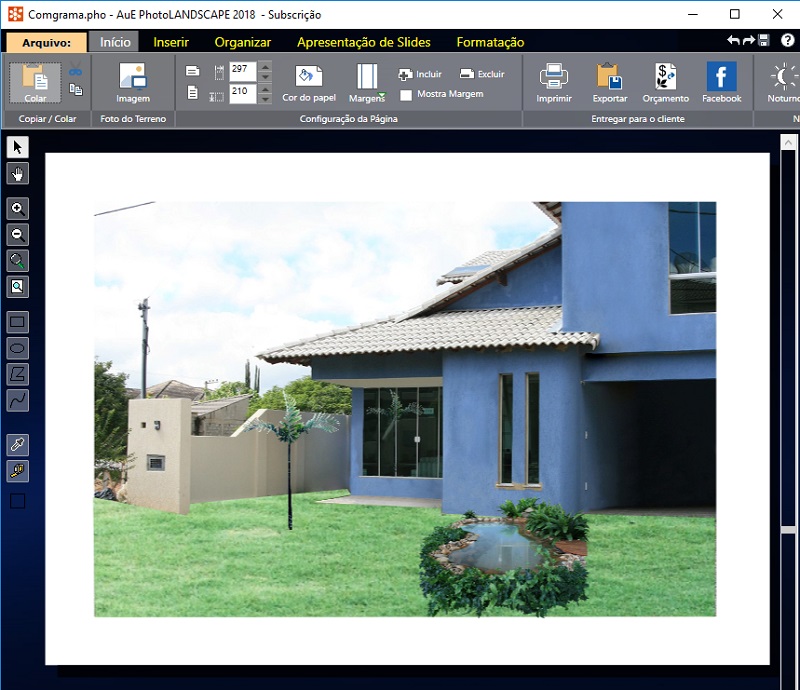This screenshot has height=690, width=800.
Task: Open the Orçamento budget tool
Action: (666, 82)
